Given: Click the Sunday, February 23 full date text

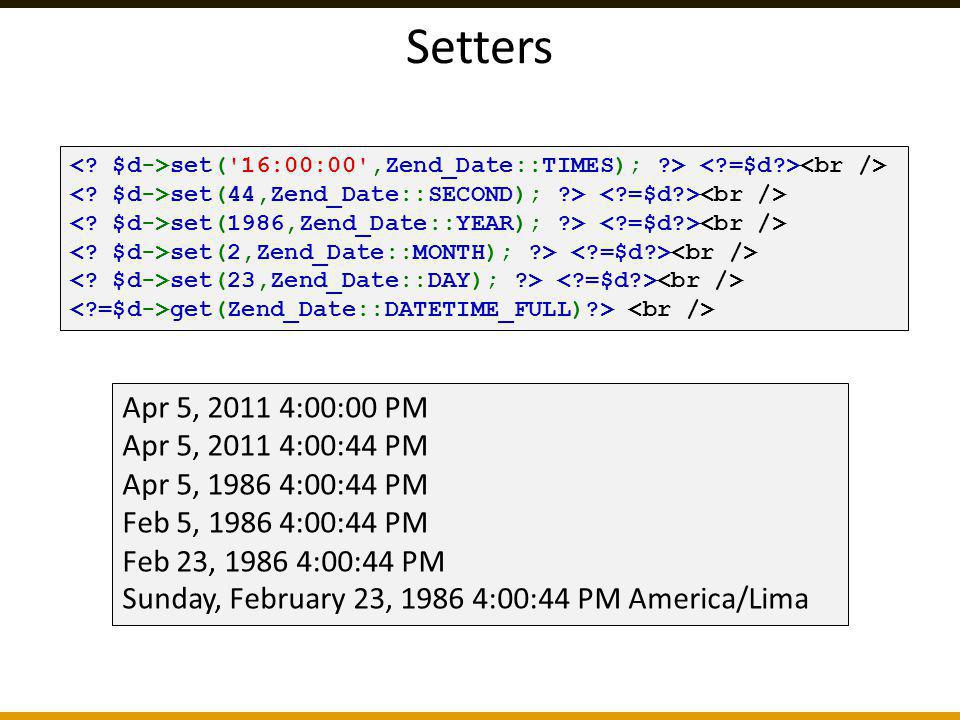Looking at the screenshot, I should coord(254,599).
